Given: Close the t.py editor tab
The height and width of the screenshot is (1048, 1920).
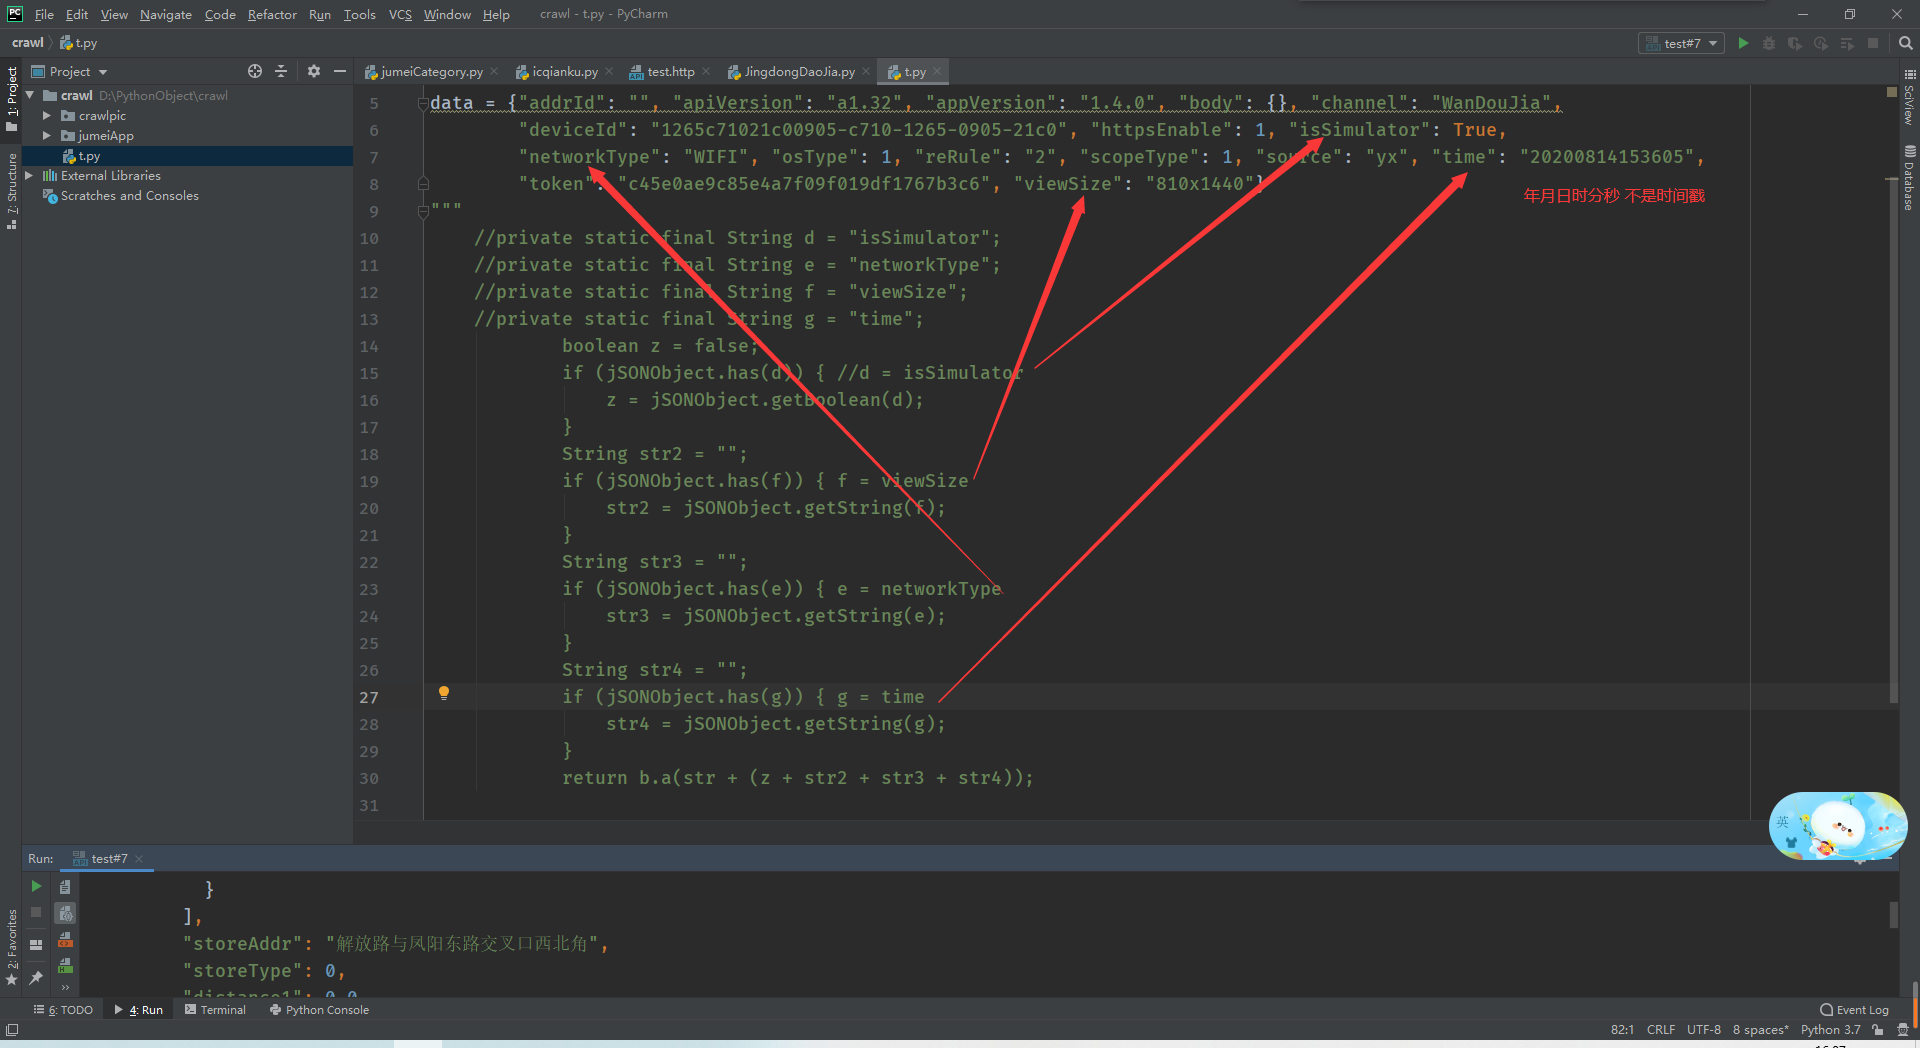Looking at the screenshot, I should [937, 71].
